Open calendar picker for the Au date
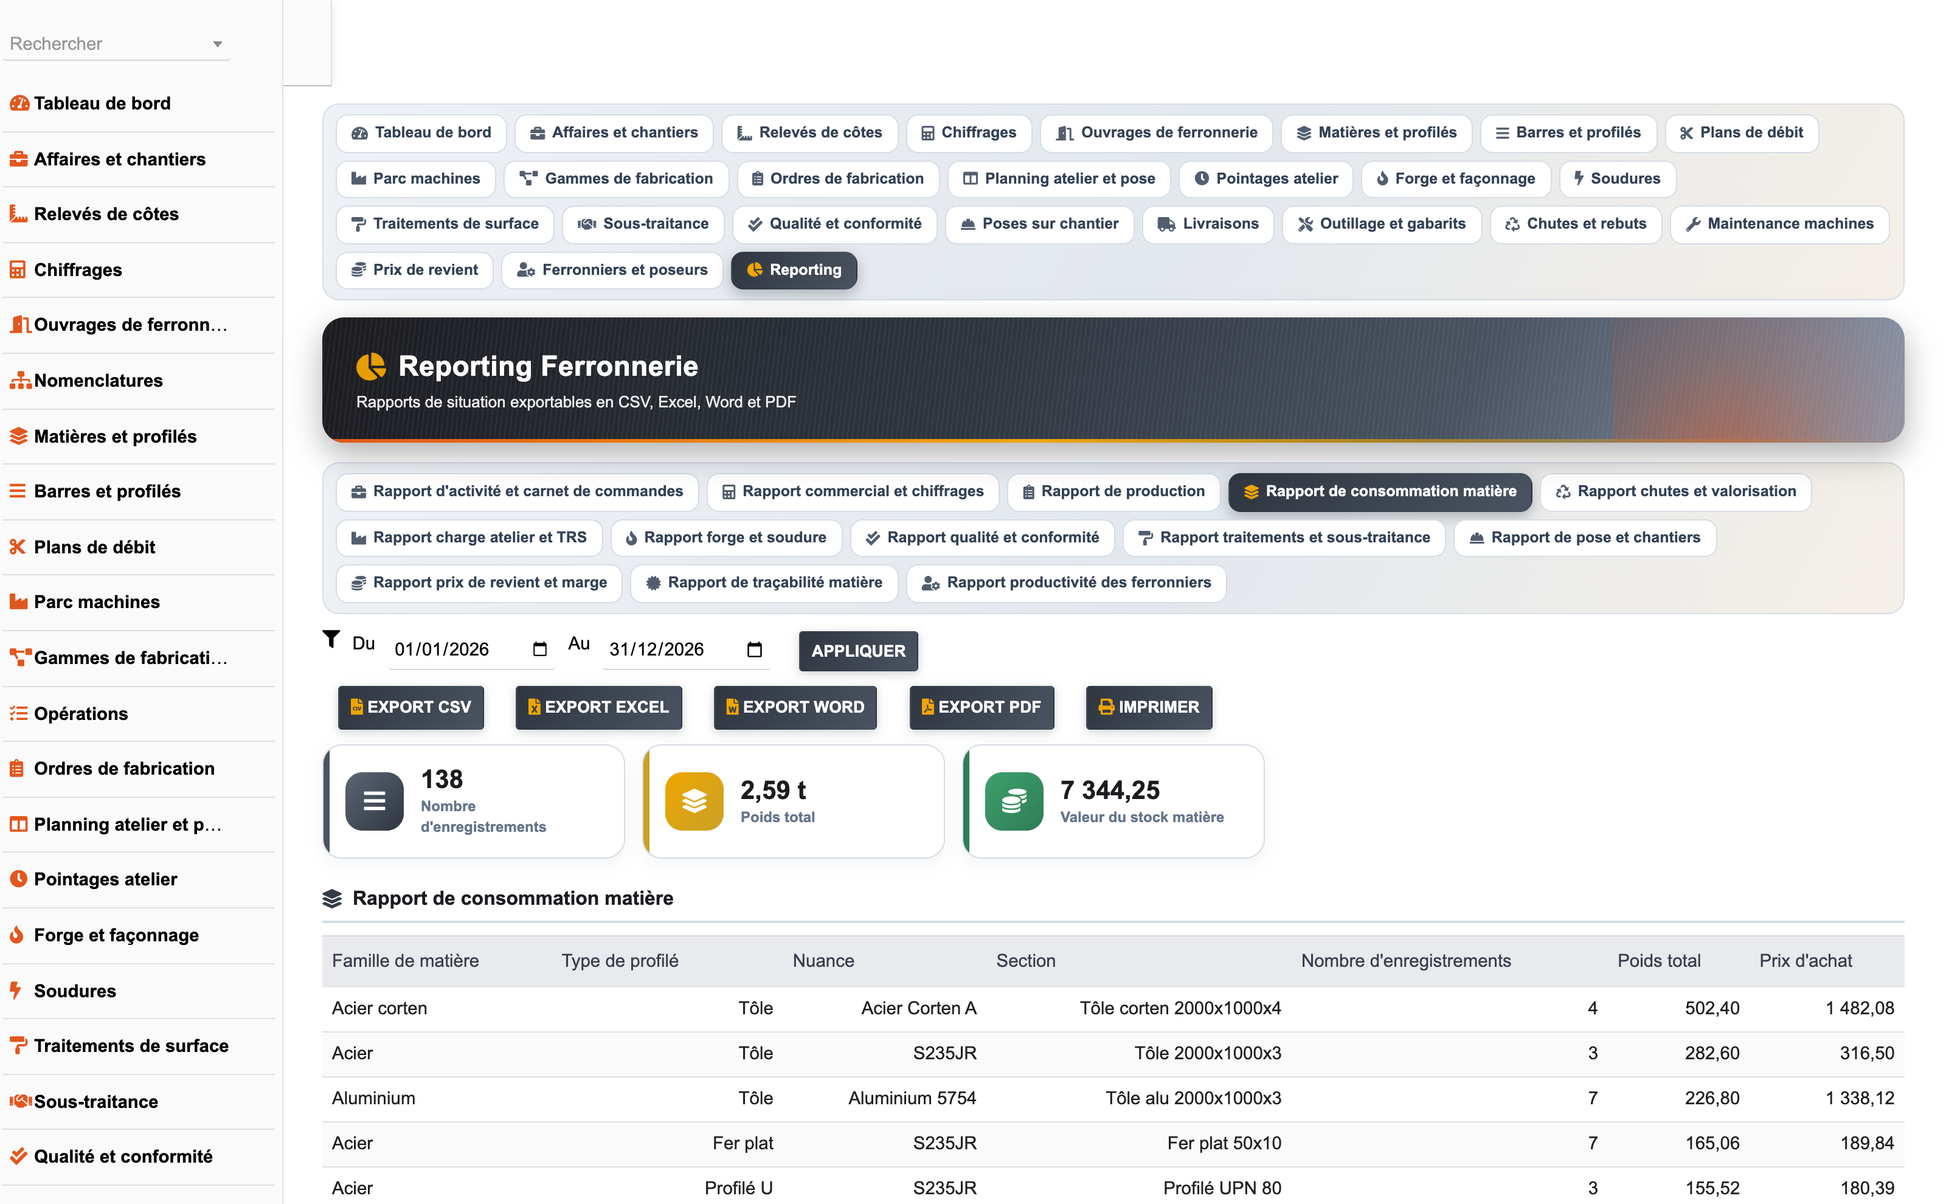This screenshot has height=1204, width=1946. pyautogui.click(x=755, y=650)
